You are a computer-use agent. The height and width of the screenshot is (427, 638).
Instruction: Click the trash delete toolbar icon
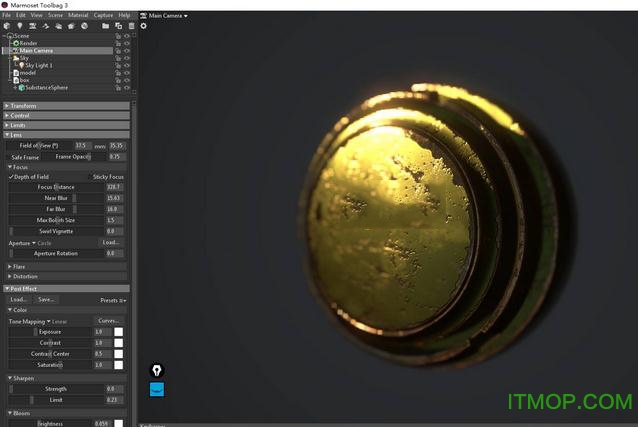(130, 26)
